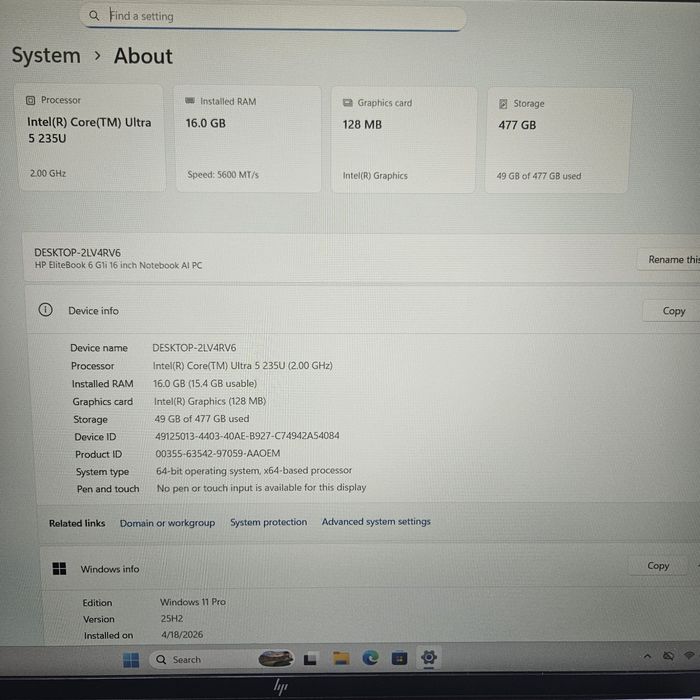Image resolution: width=700 pixels, height=700 pixels.
Task: Copy the Device info details
Action: click(671, 311)
